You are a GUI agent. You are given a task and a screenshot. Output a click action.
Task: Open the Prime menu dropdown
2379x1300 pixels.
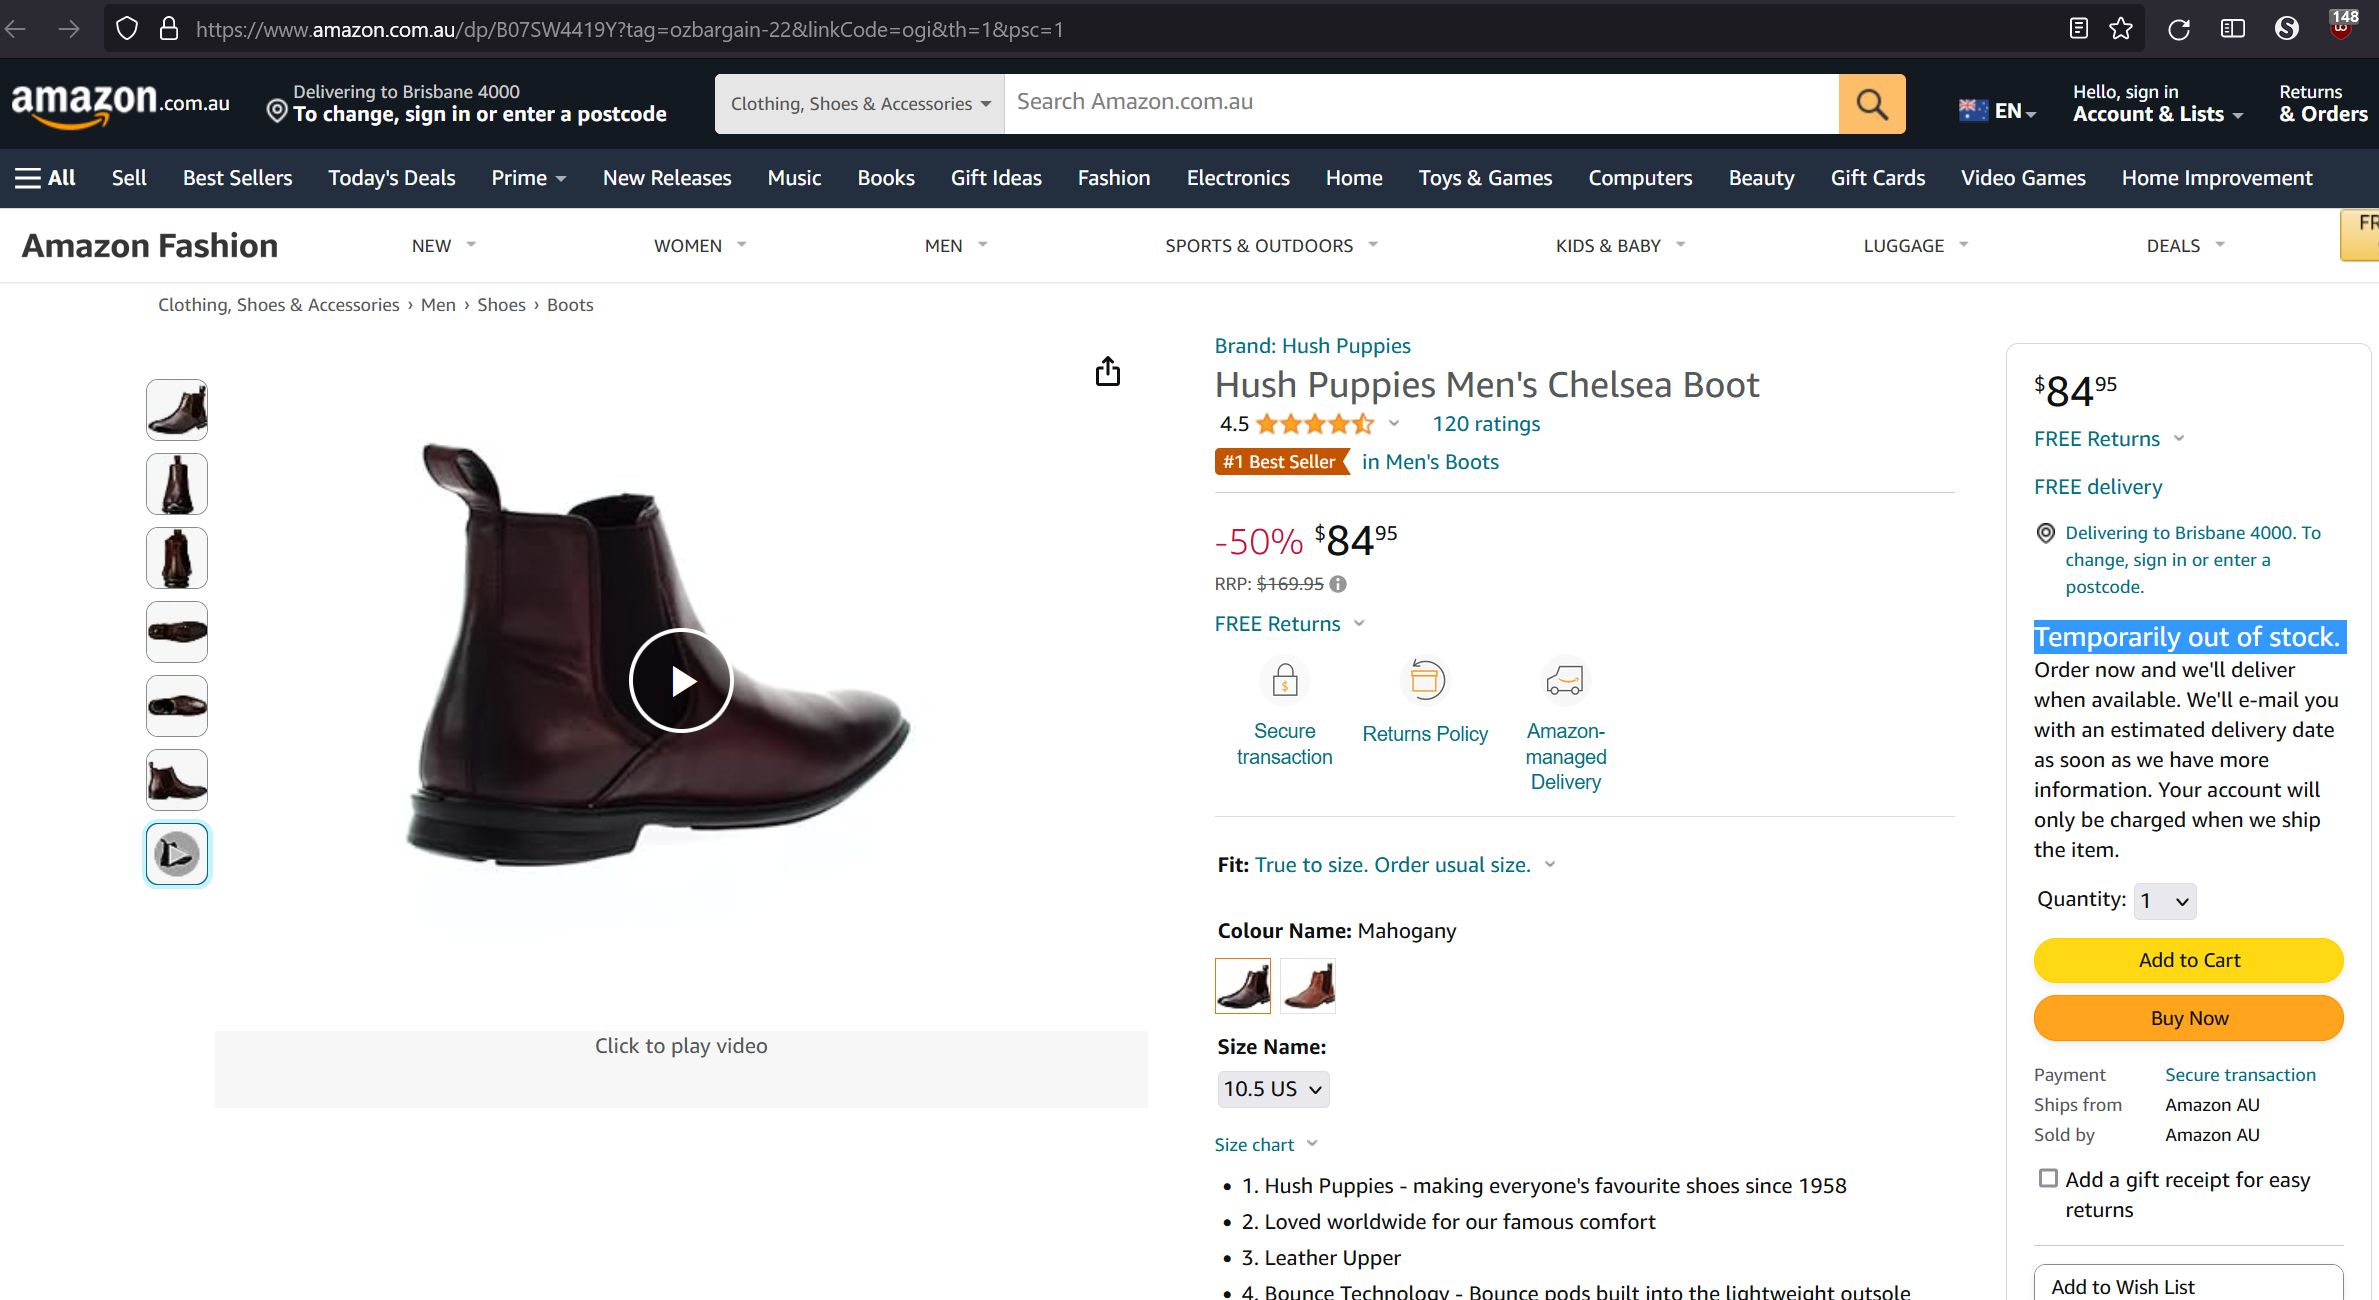528,178
